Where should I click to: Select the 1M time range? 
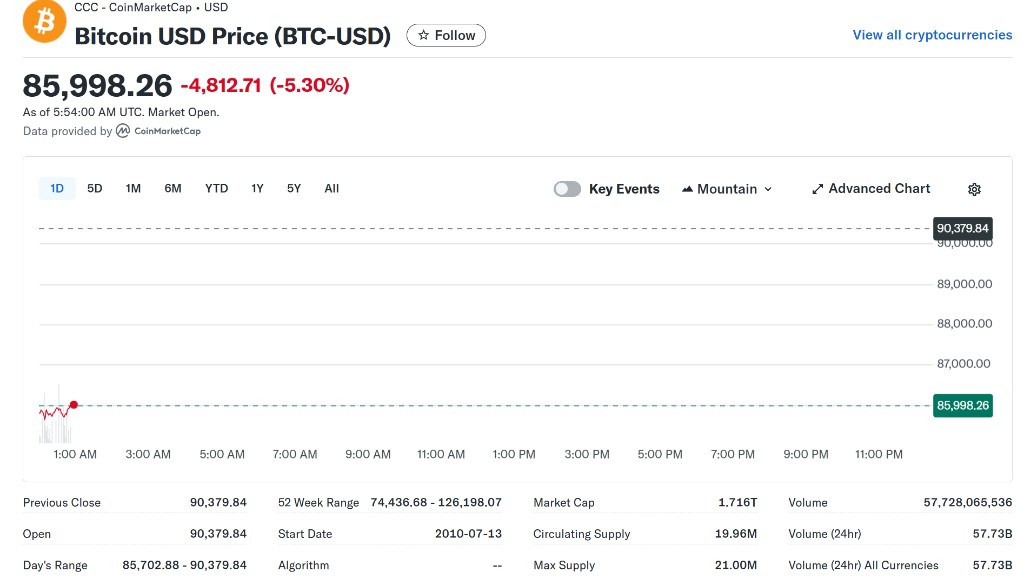tap(133, 188)
